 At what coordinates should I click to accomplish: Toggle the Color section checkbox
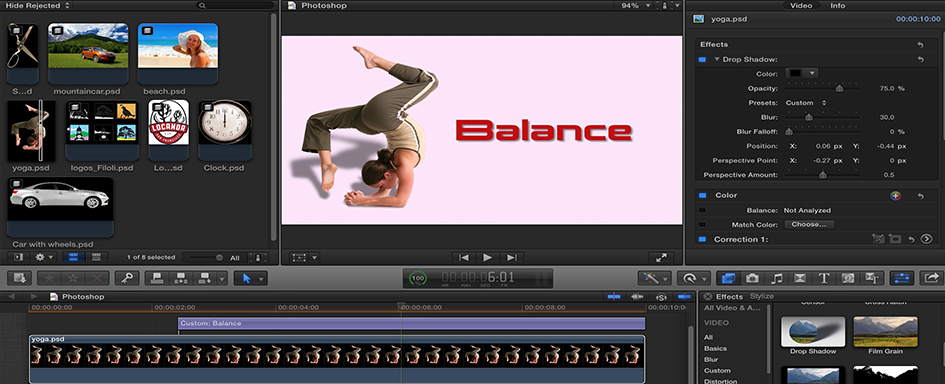pos(702,195)
